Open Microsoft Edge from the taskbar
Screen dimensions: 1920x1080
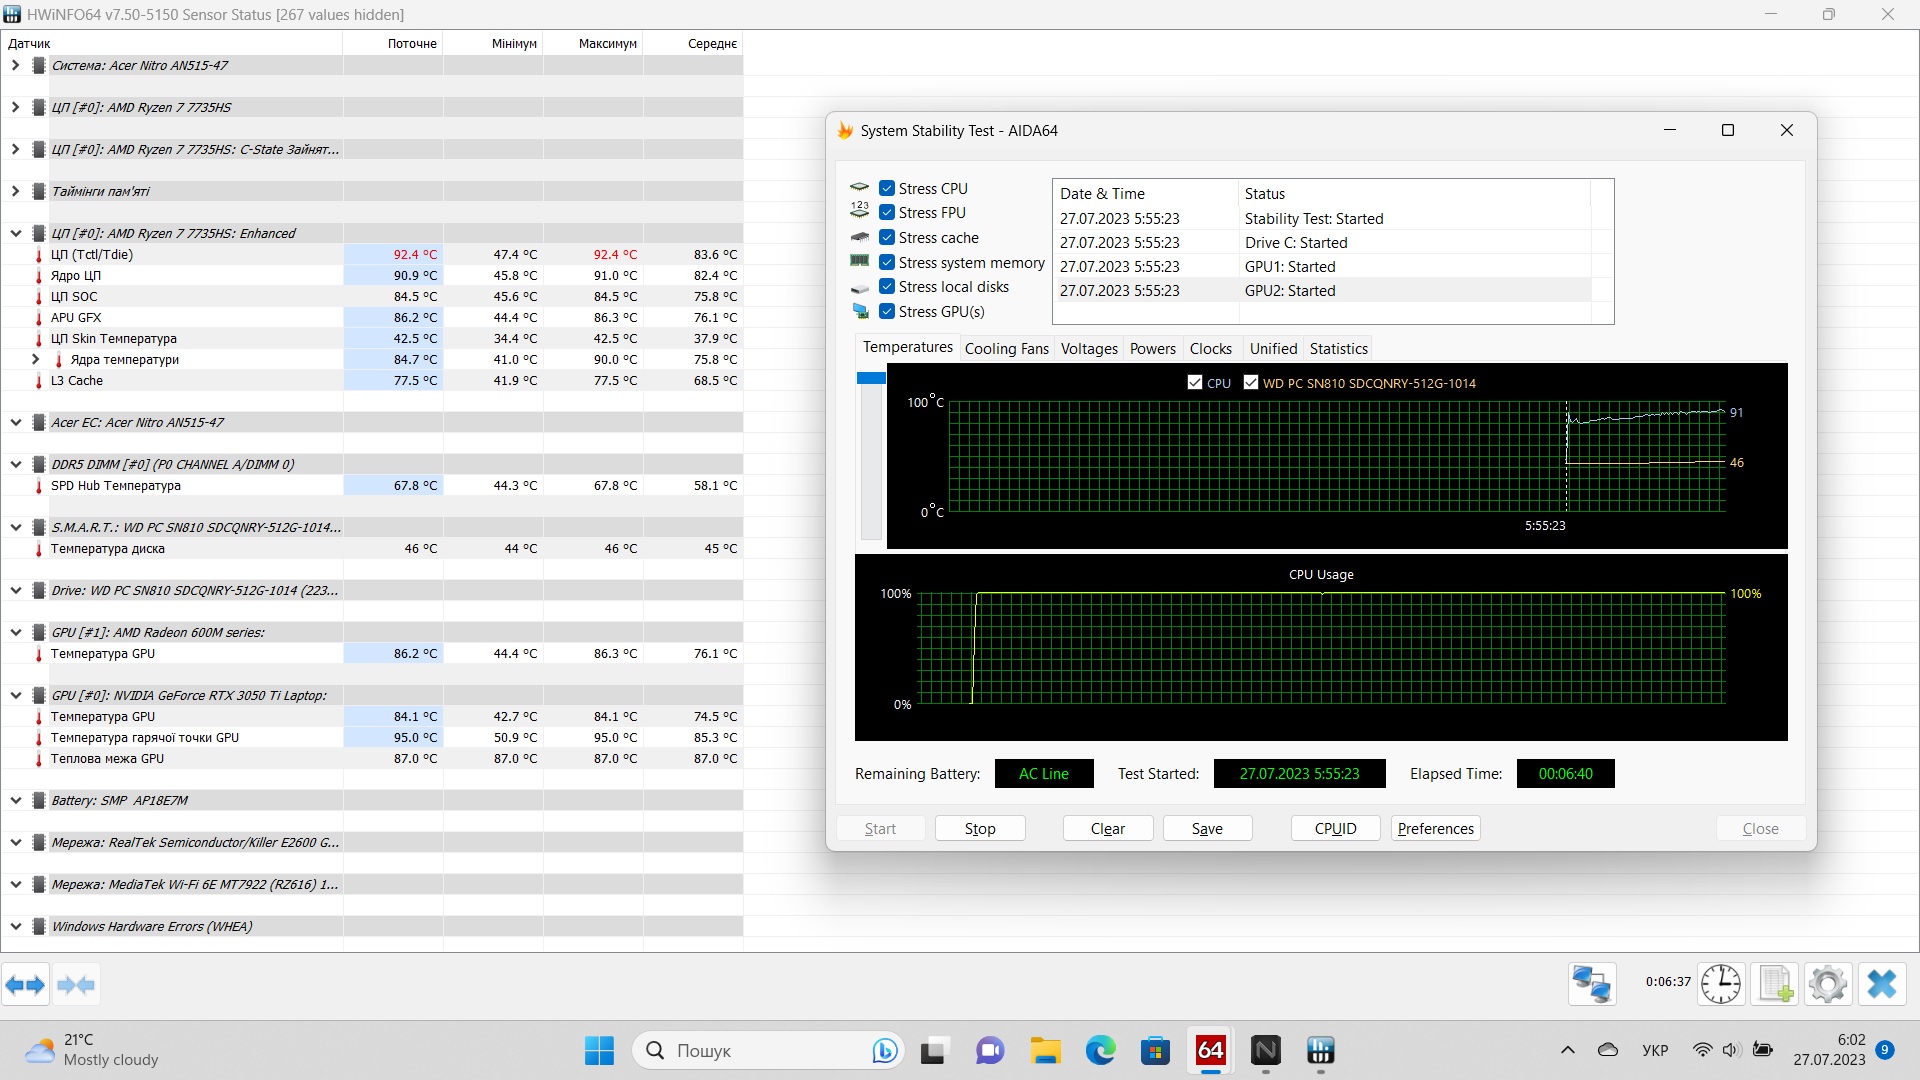(1100, 1051)
